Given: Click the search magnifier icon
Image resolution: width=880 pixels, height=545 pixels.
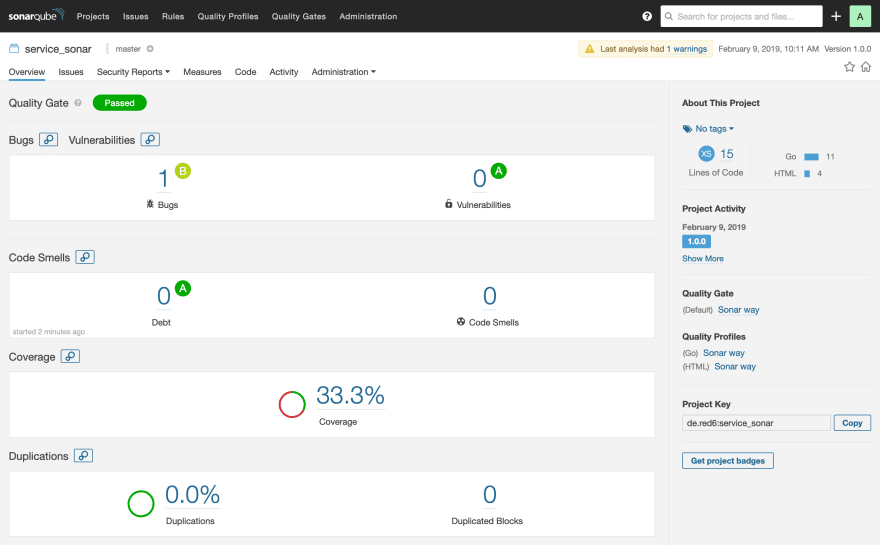Looking at the screenshot, I should (x=668, y=16).
